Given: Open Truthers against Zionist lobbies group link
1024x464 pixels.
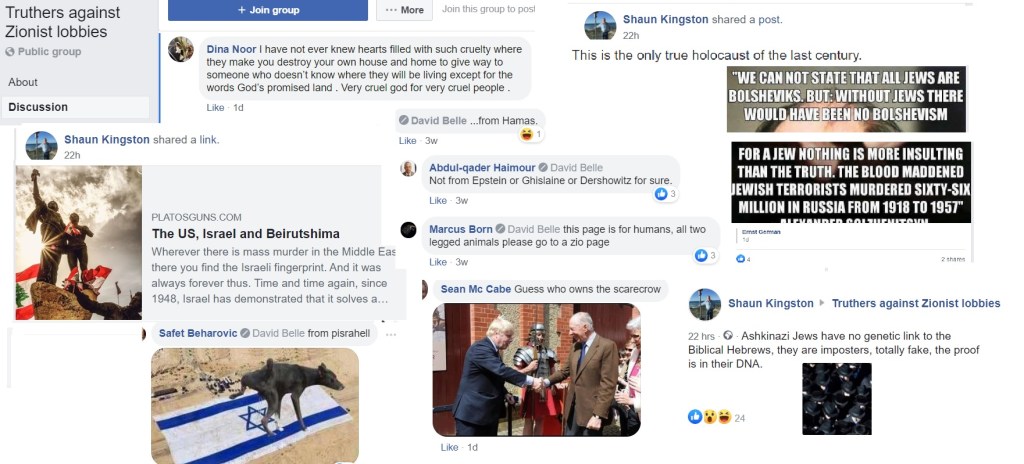Looking at the screenshot, I should (916, 303).
